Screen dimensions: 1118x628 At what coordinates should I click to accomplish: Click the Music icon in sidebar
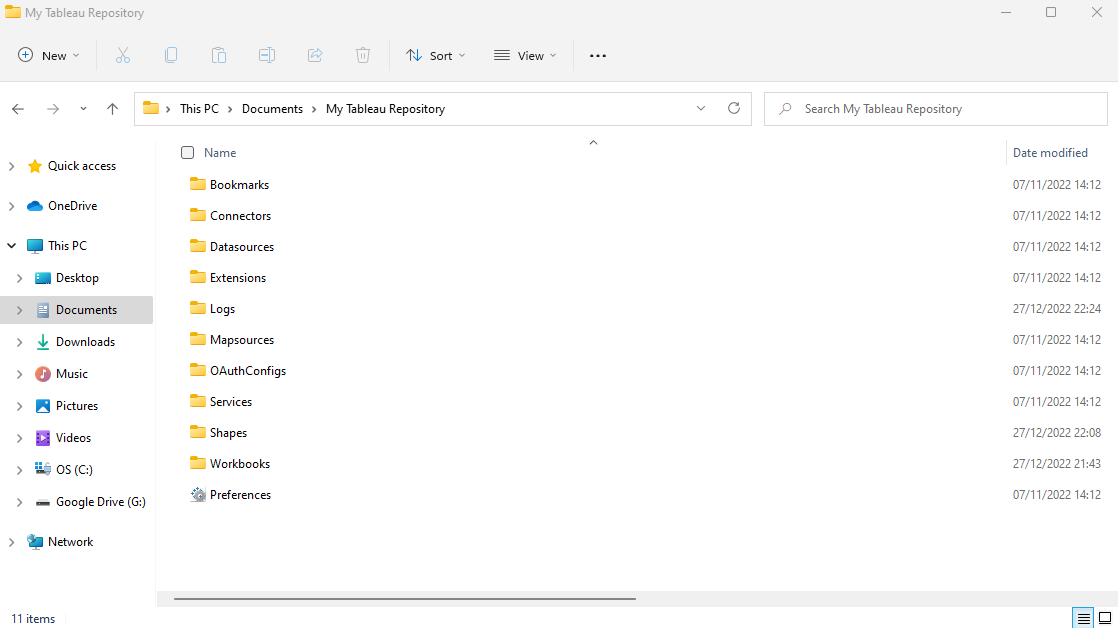(x=43, y=374)
